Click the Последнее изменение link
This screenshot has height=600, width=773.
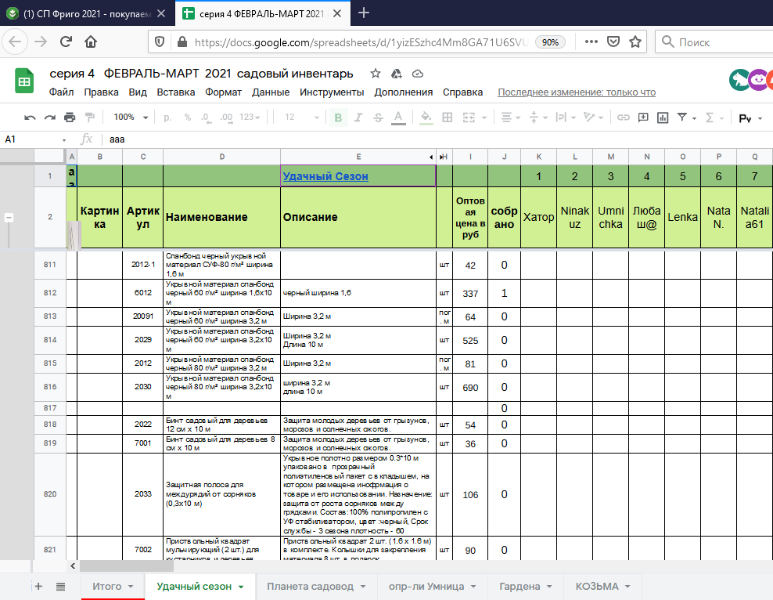(576, 92)
